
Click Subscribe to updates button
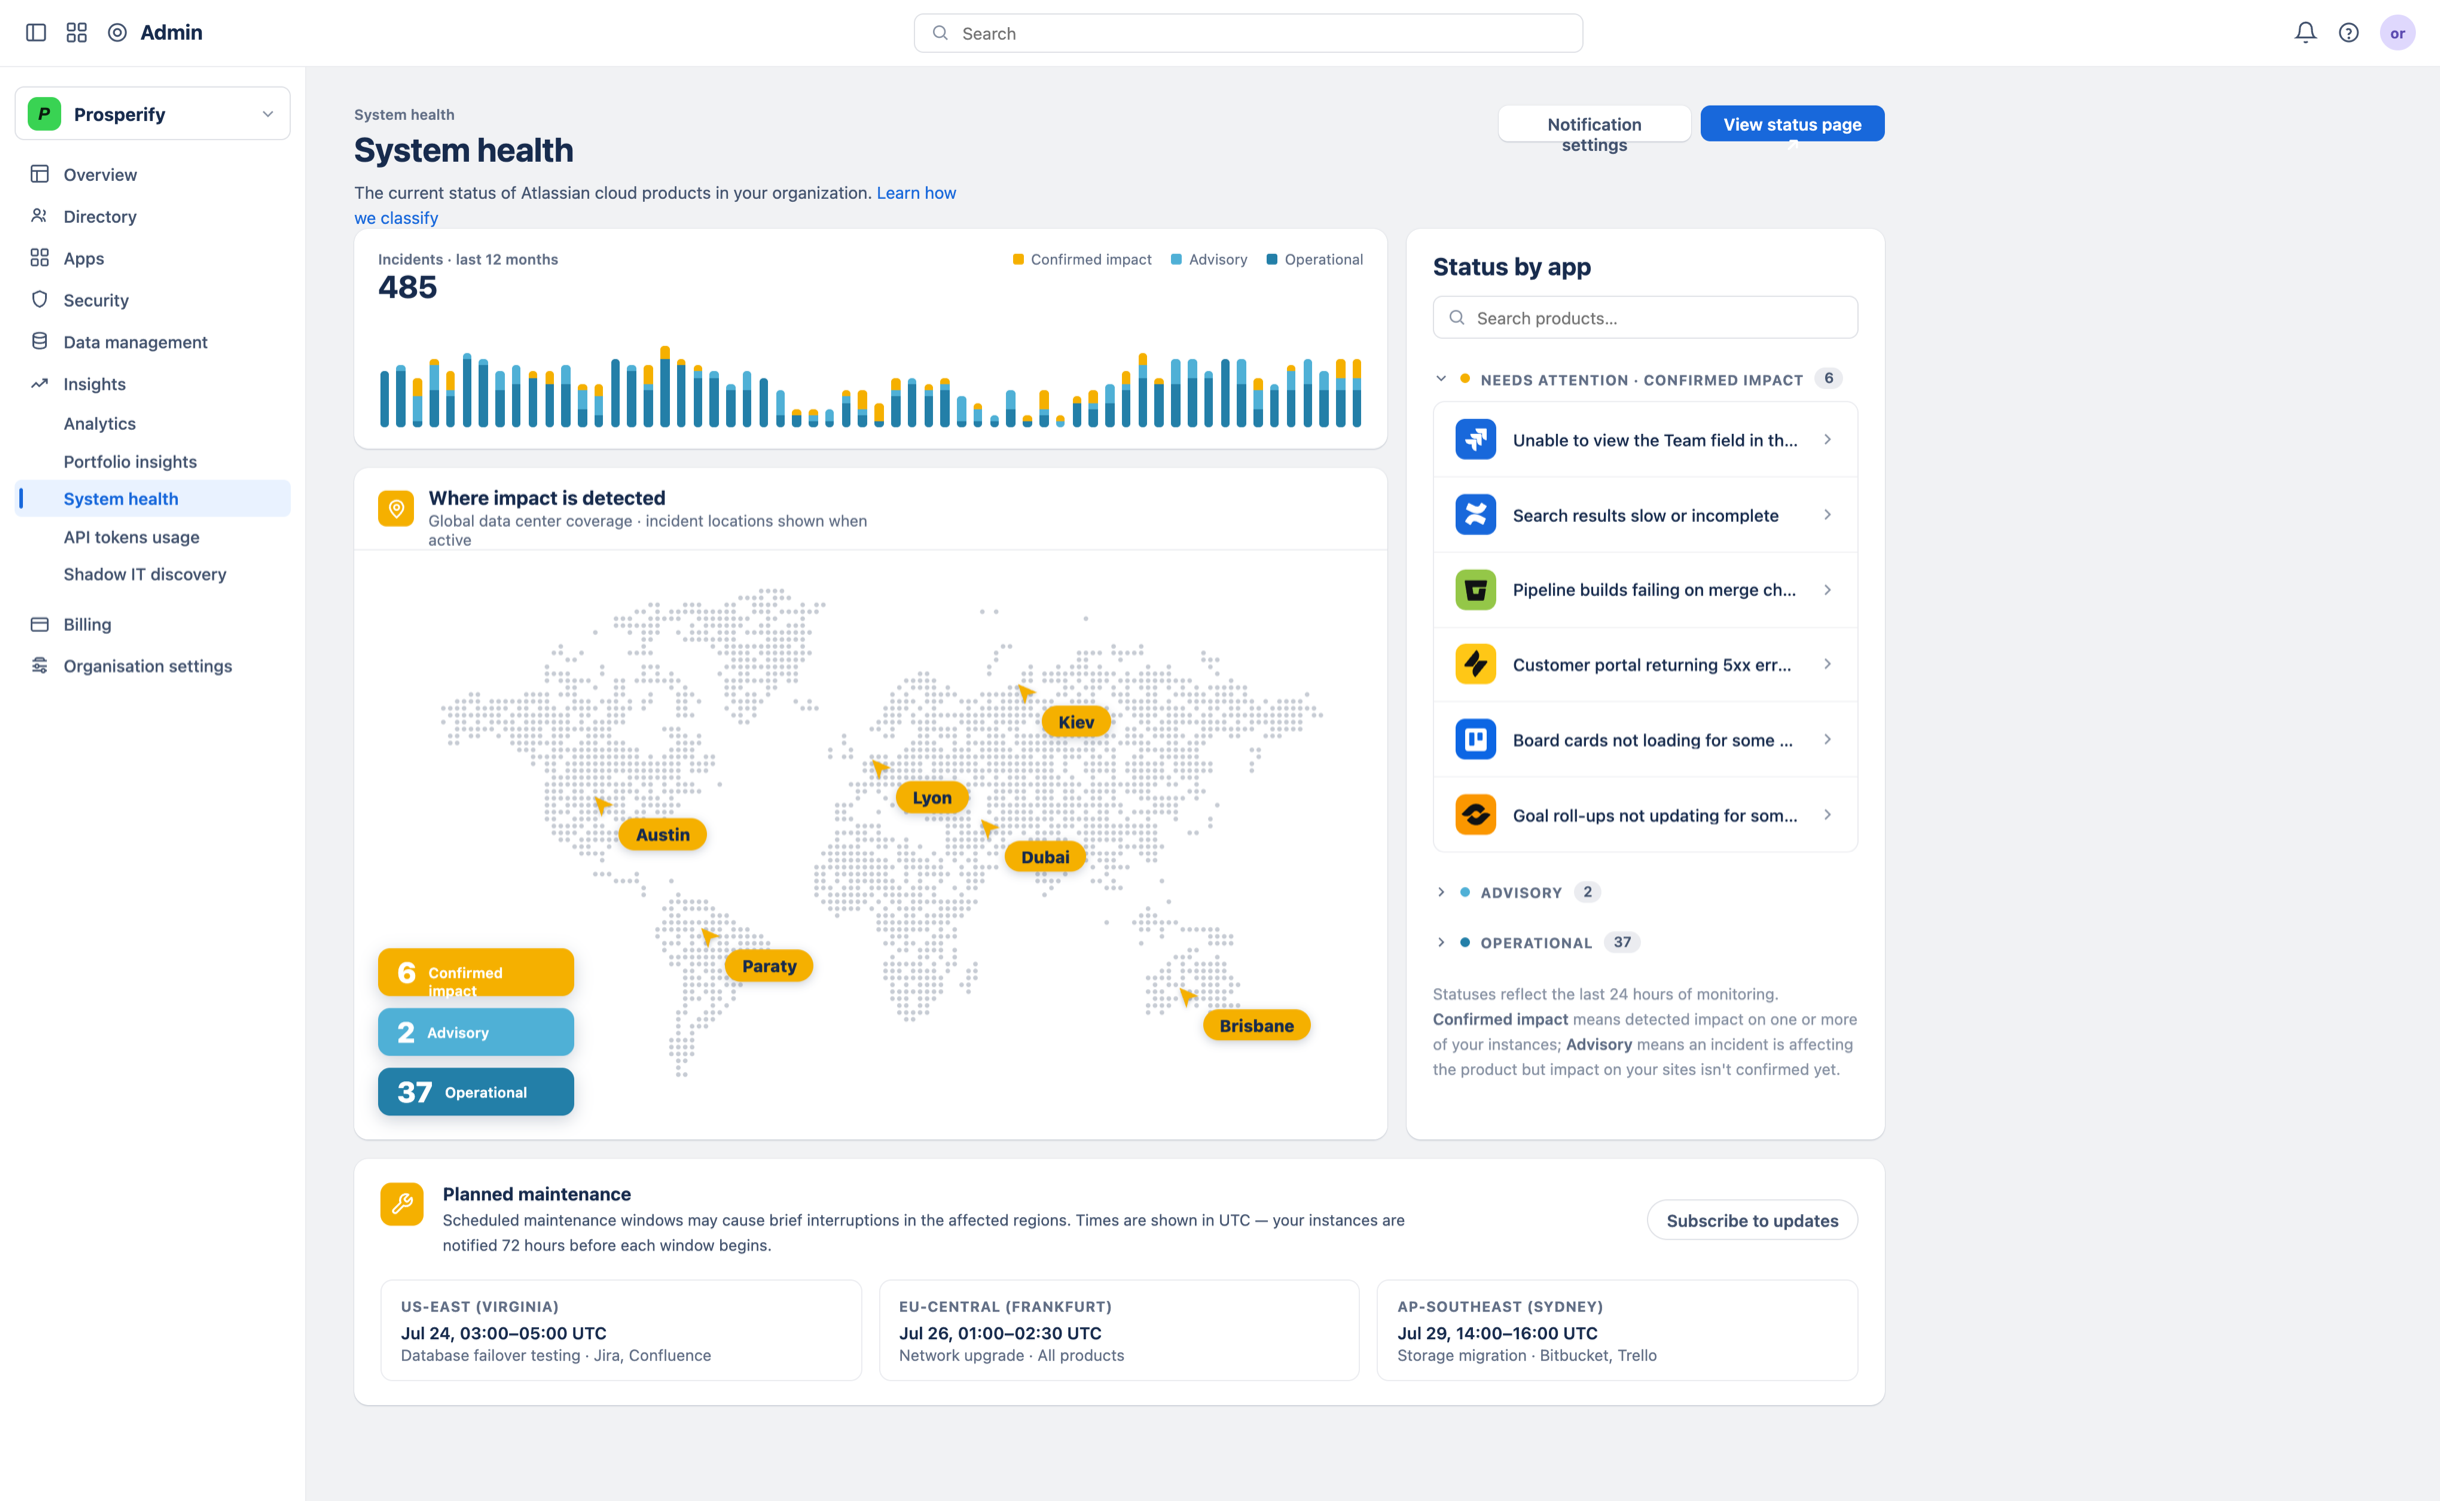click(1752, 1220)
